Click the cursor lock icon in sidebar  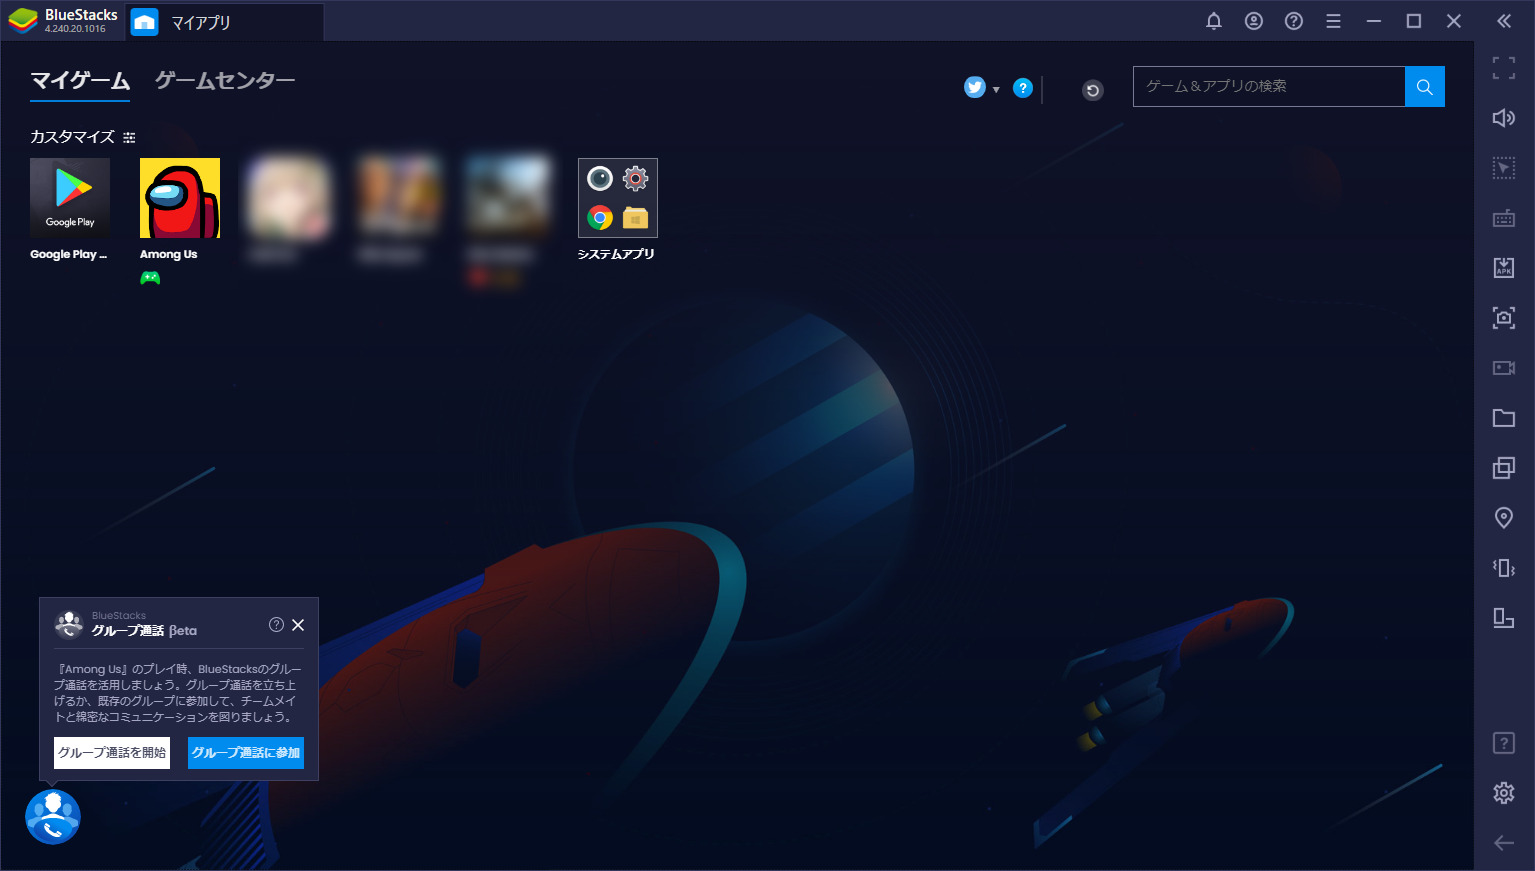tap(1504, 168)
